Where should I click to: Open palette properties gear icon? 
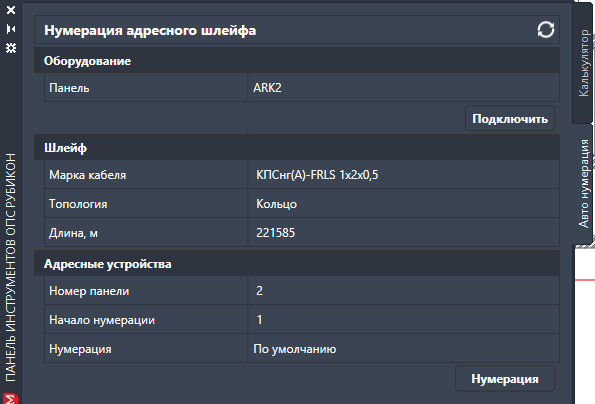click(11, 48)
